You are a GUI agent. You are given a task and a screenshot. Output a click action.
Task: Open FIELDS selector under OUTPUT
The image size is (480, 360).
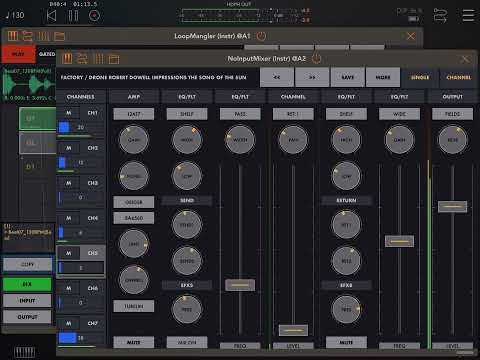[452, 114]
